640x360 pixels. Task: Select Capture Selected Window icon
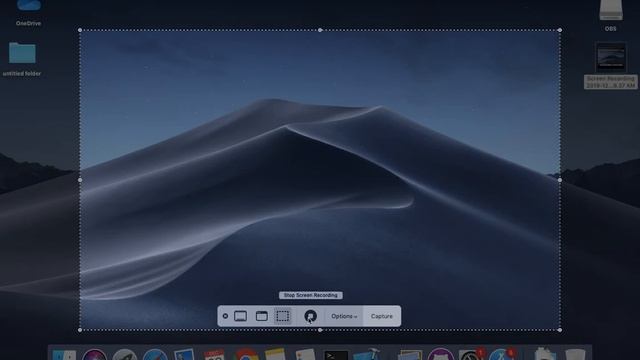pos(262,316)
